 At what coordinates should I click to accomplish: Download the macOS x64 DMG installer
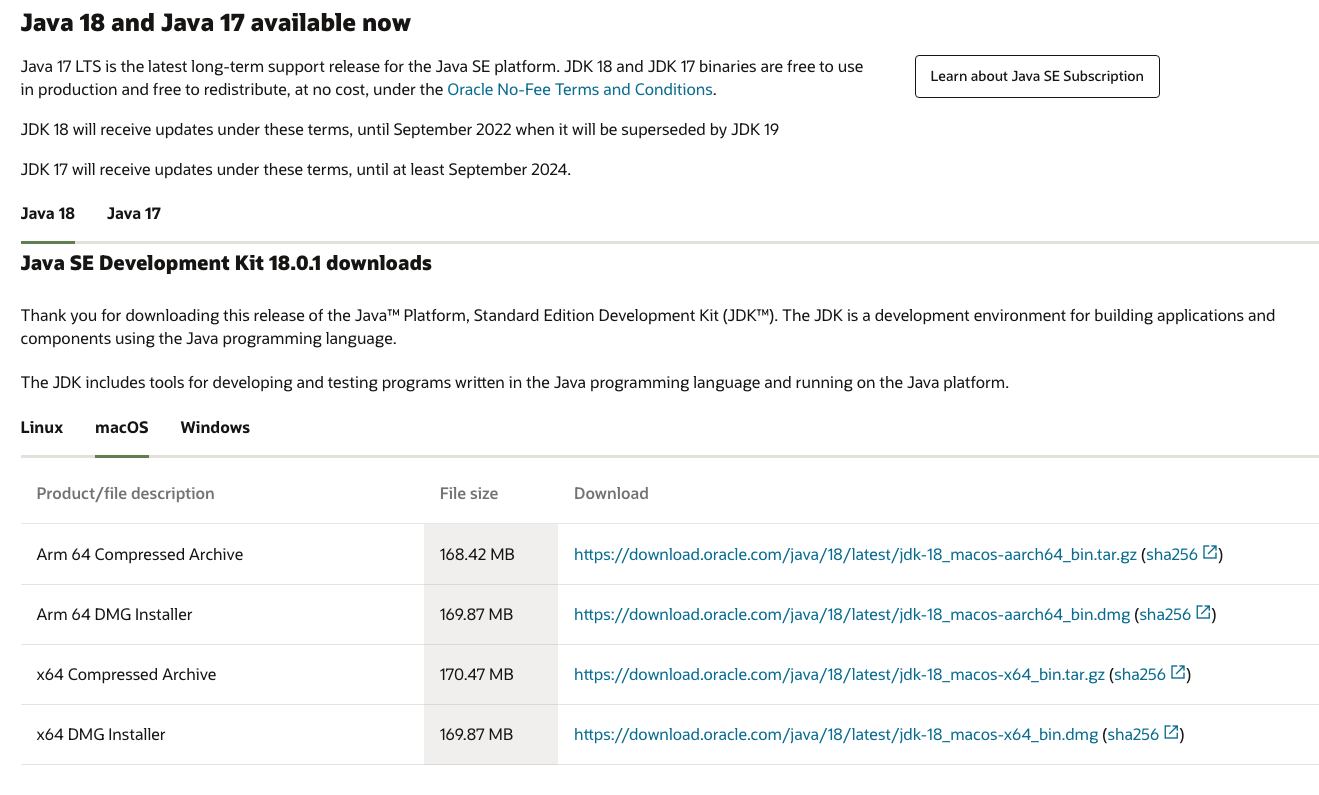836,735
